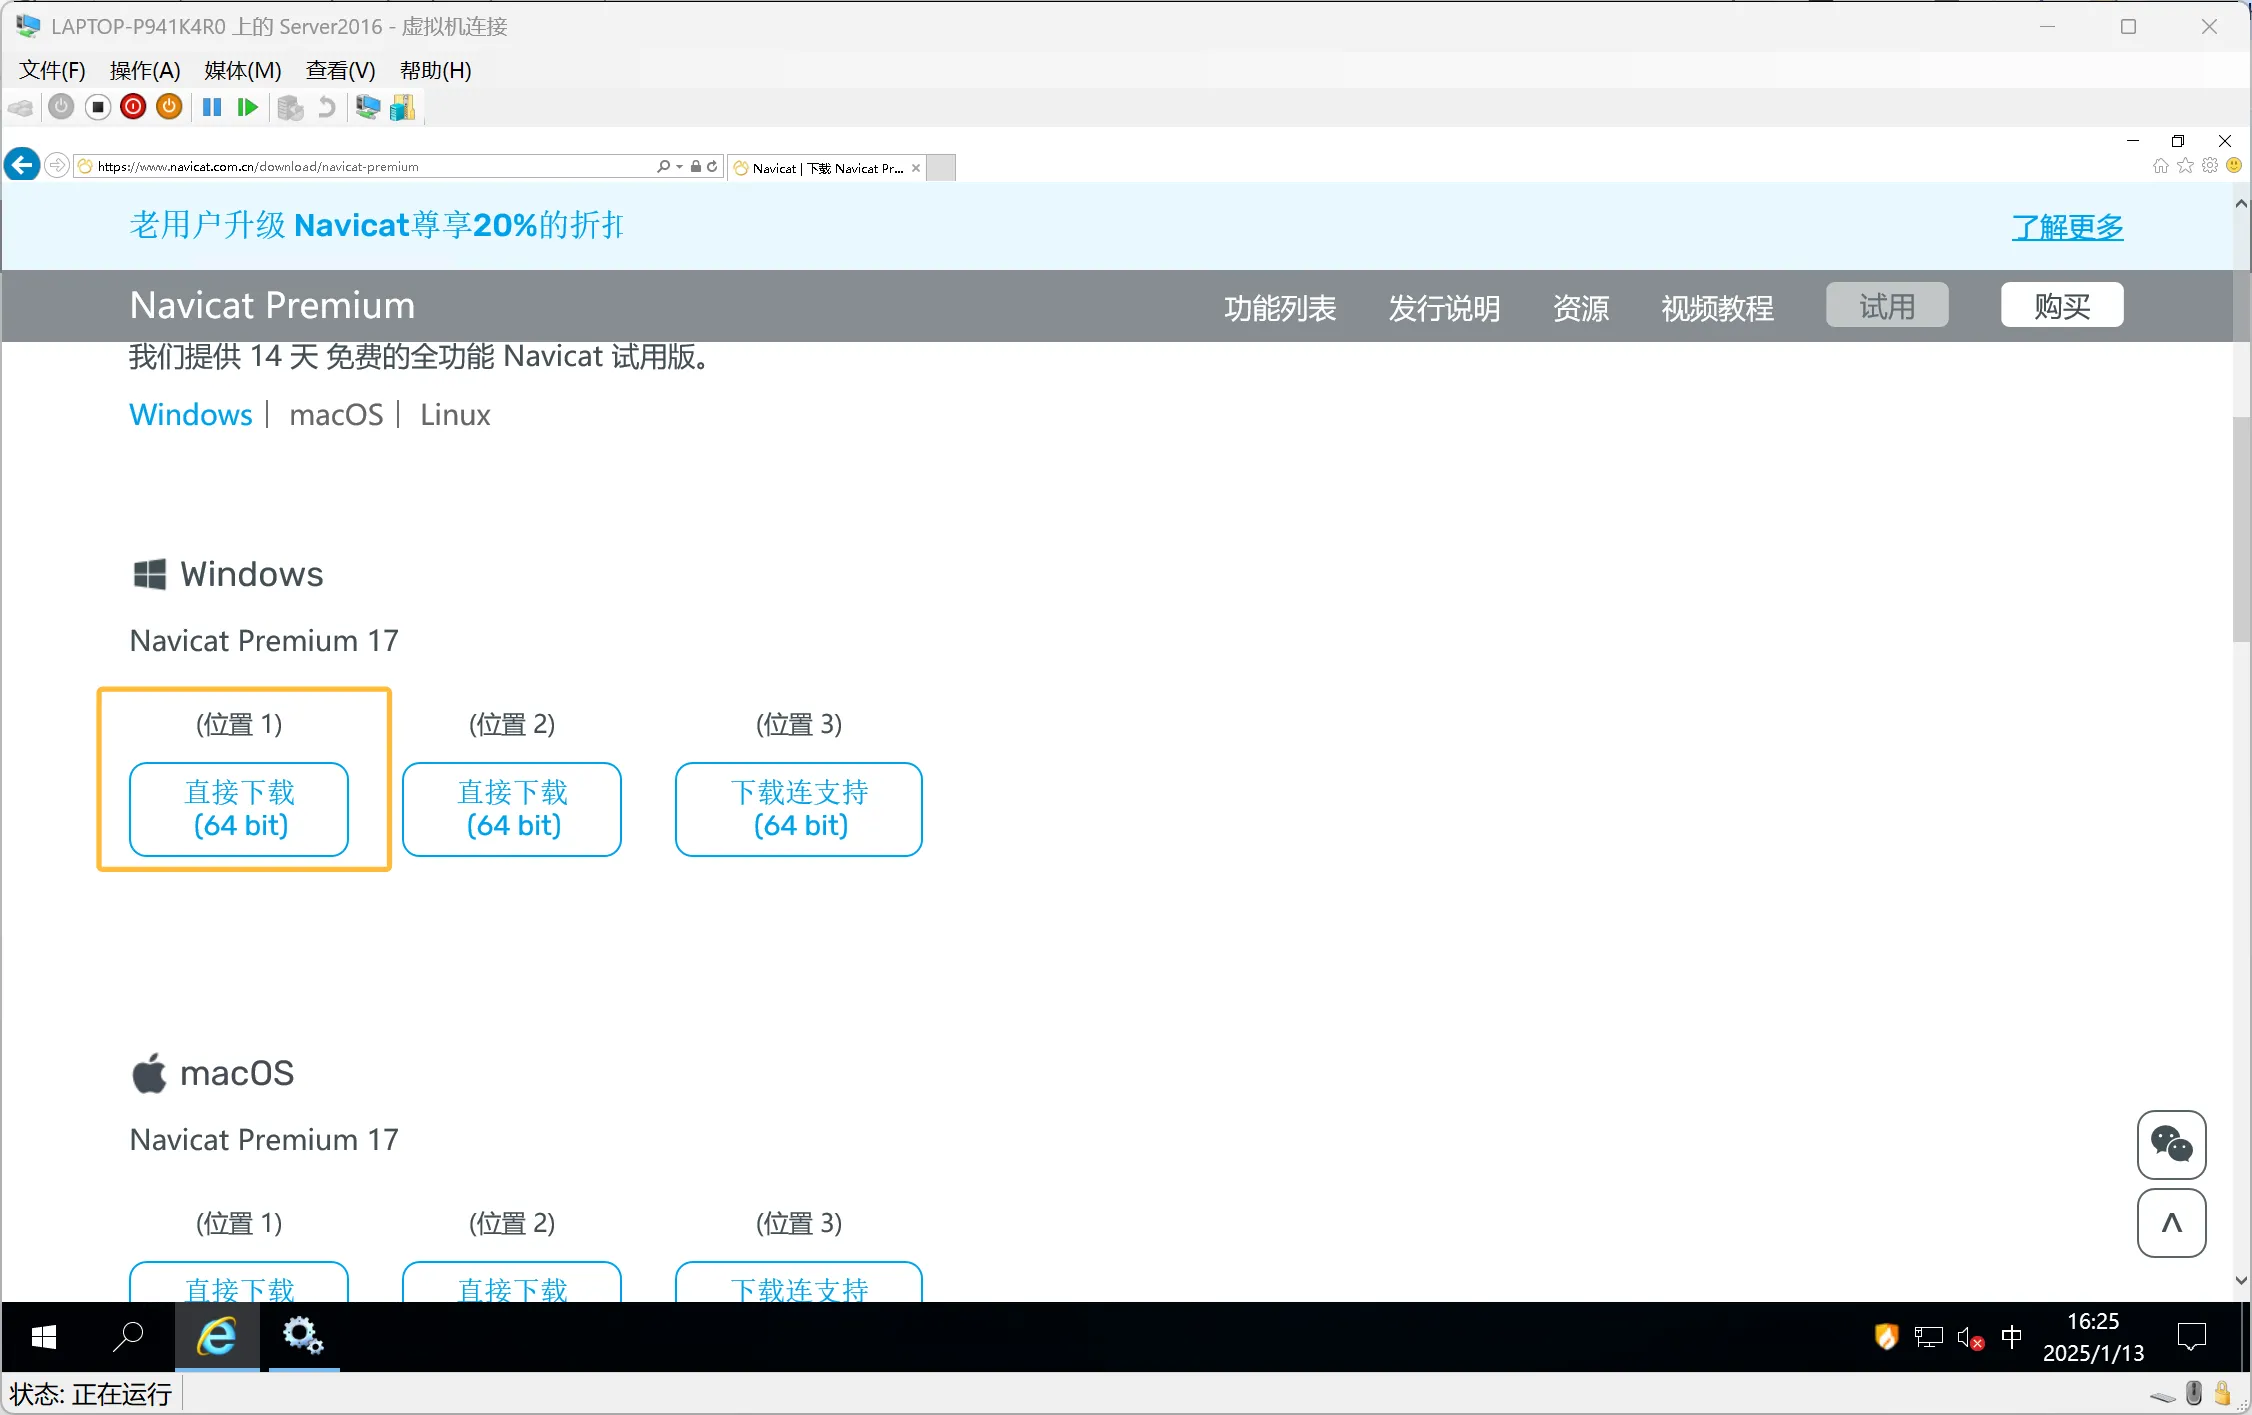2252x1415 pixels.
Task: Click the scrollbar up arrow
Action: (x=2241, y=203)
